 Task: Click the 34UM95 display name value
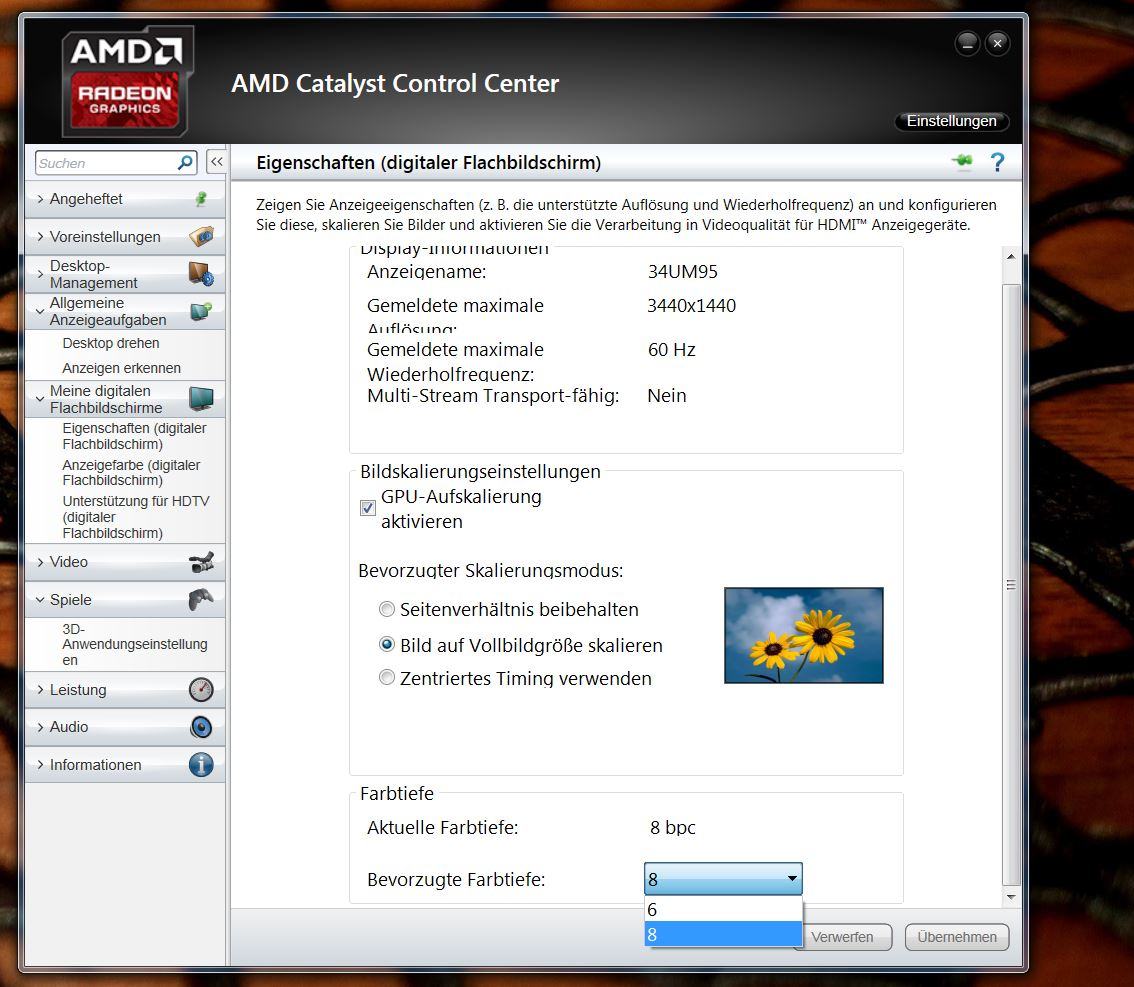coord(683,272)
